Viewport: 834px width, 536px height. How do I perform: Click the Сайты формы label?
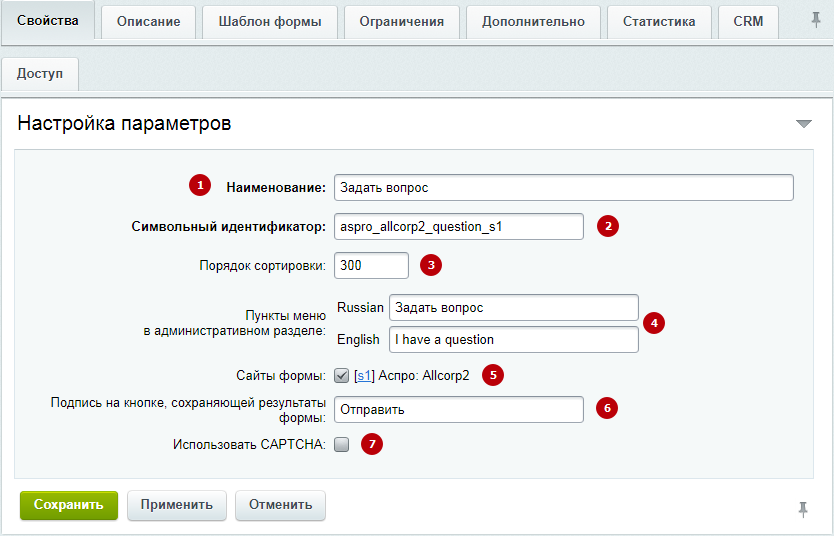[x=281, y=376]
